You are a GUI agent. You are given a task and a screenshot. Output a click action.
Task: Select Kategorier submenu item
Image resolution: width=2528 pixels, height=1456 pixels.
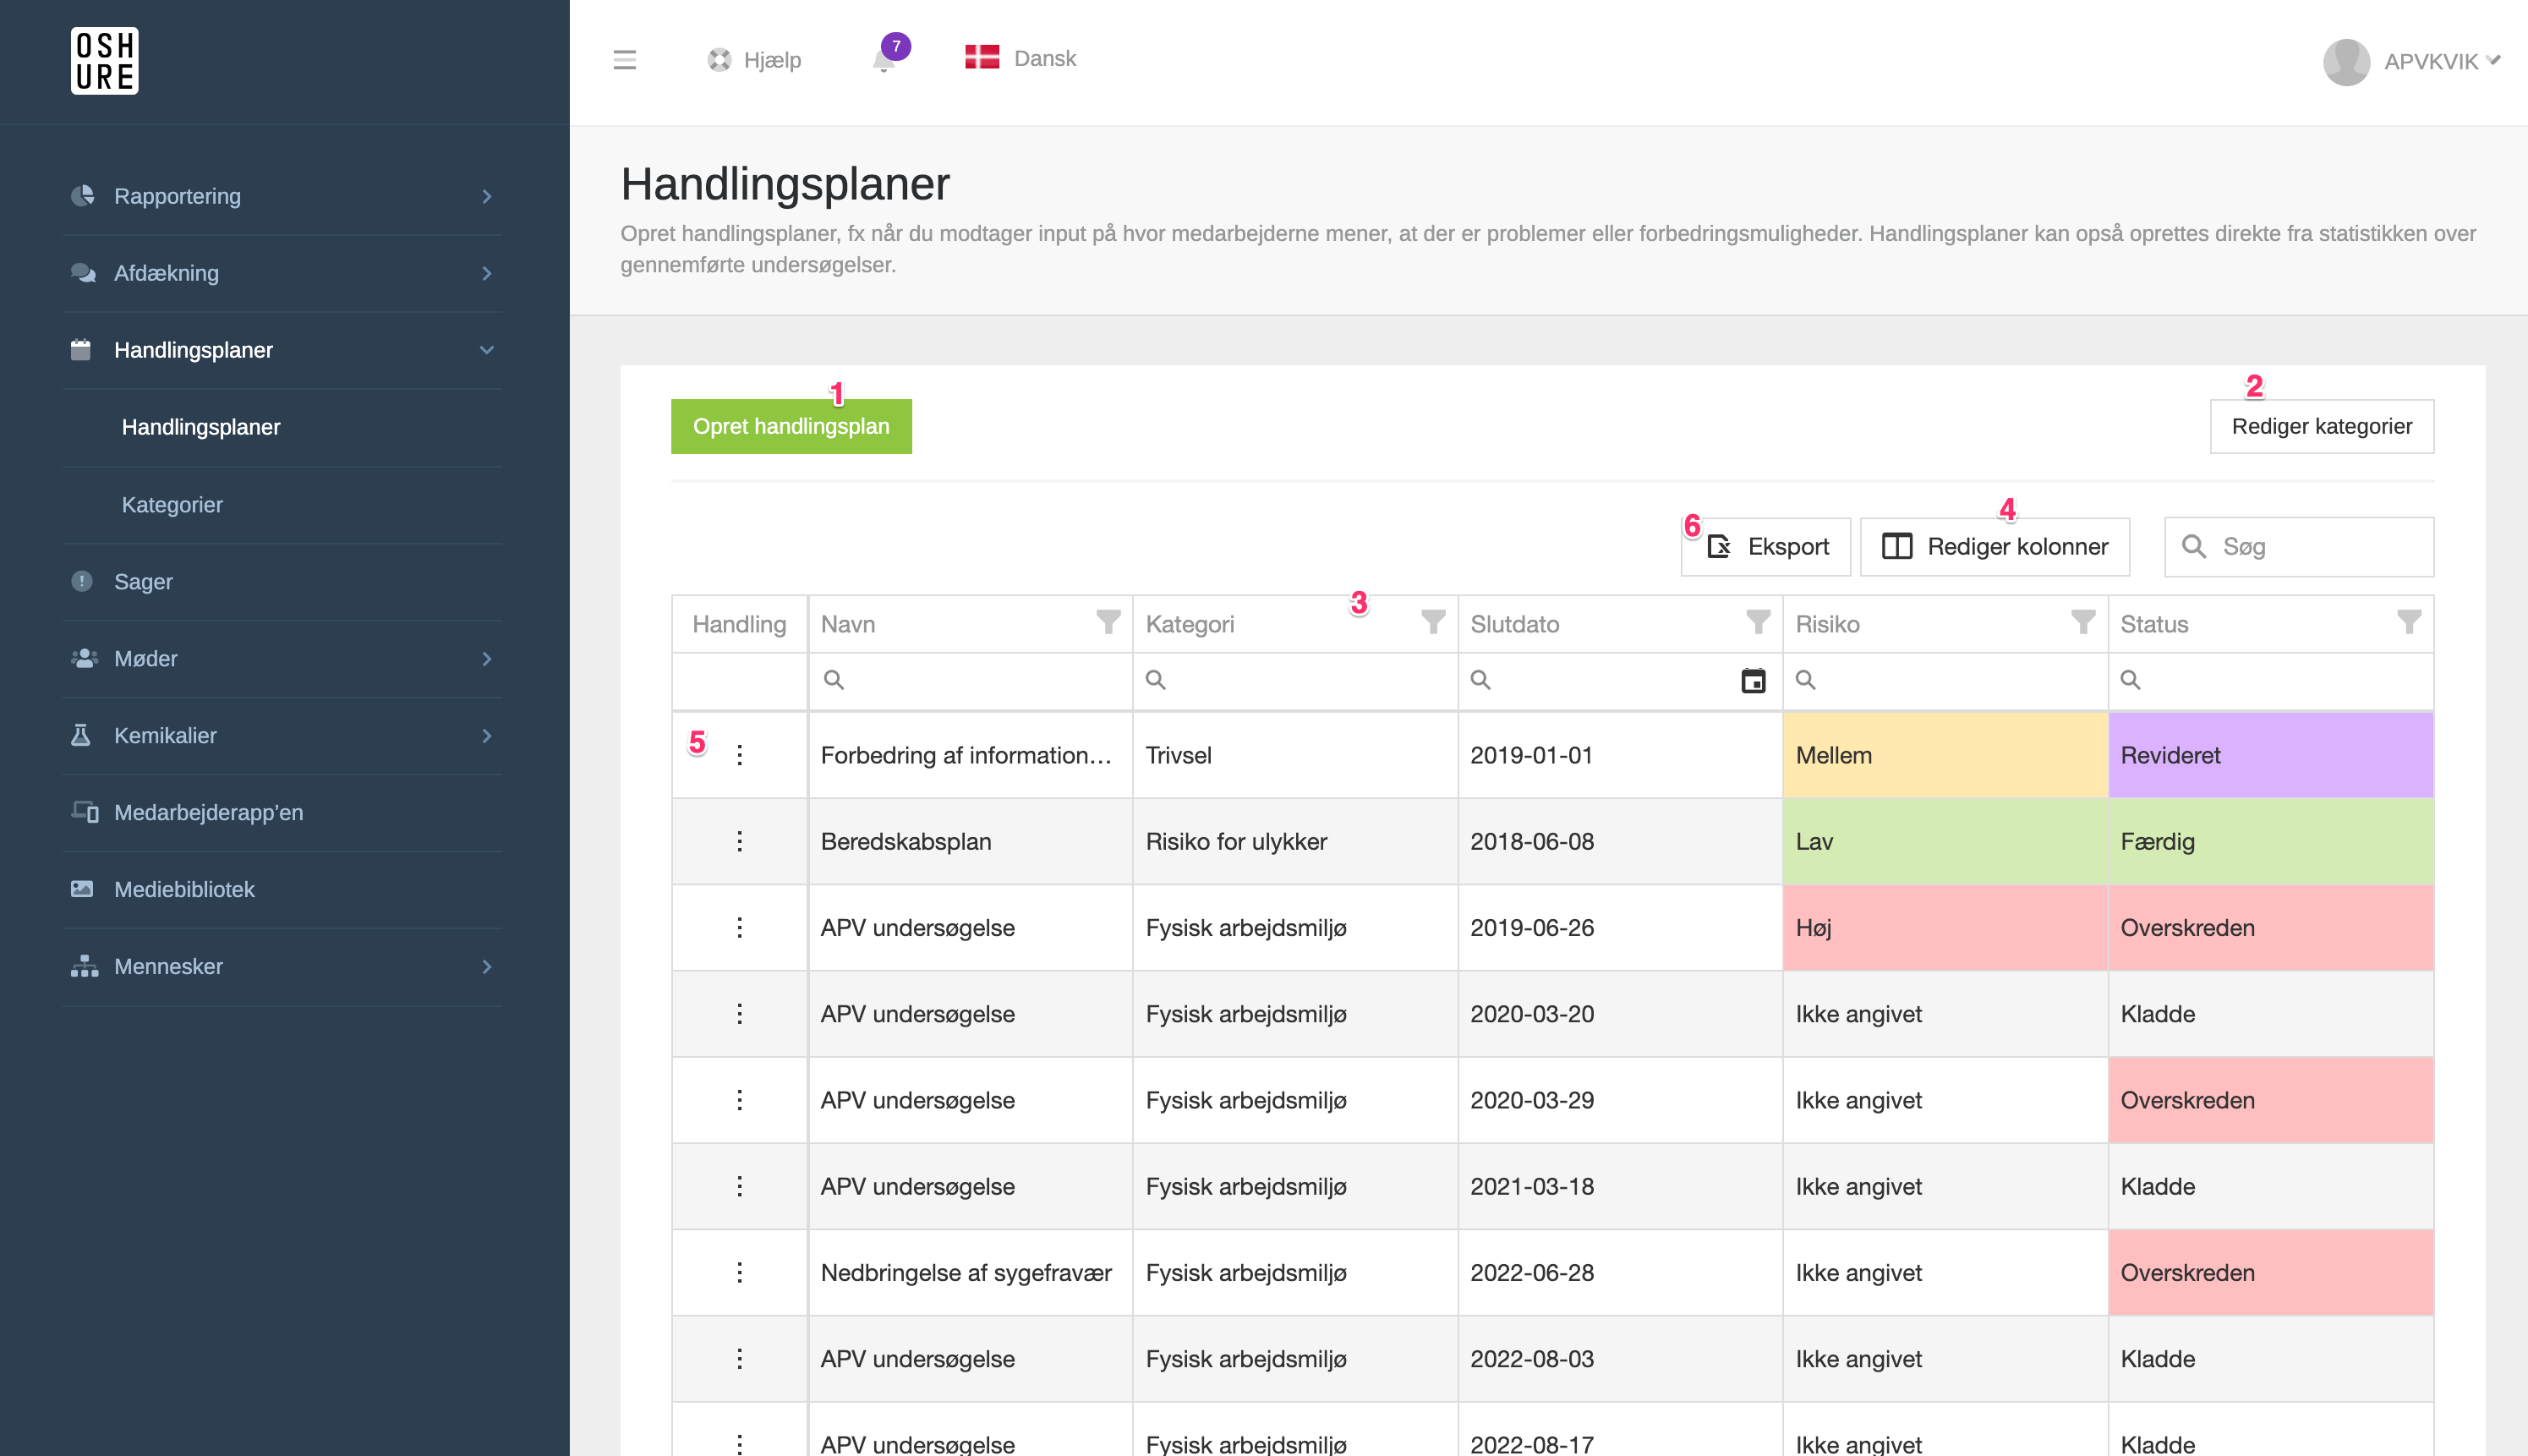172,504
